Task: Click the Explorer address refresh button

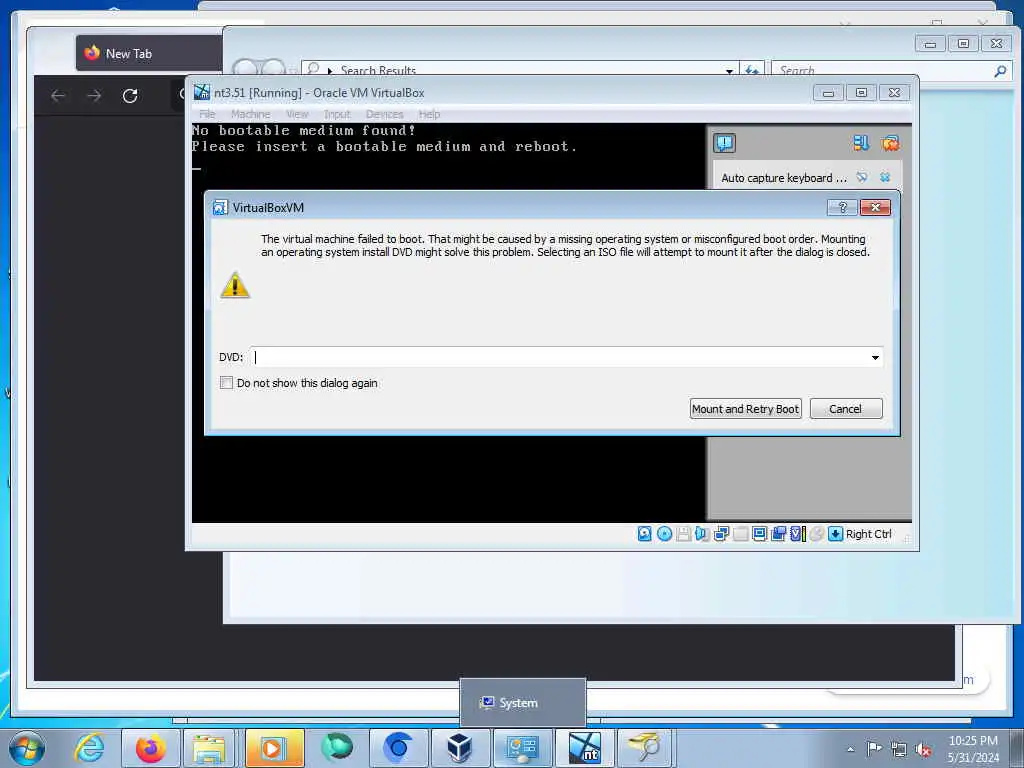Action: click(x=752, y=71)
